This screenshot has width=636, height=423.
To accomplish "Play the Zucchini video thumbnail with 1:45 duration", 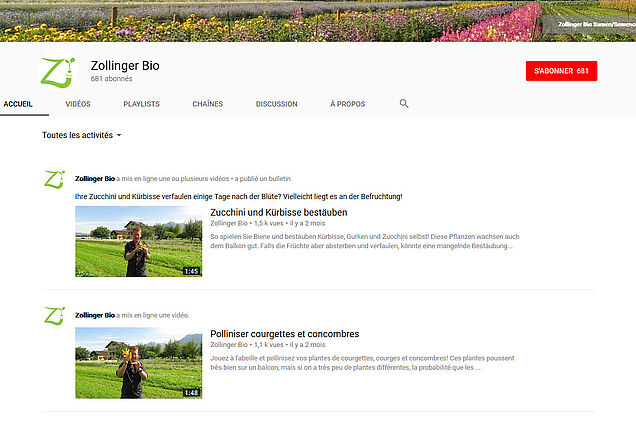I will pyautogui.click(x=138, y=242).
